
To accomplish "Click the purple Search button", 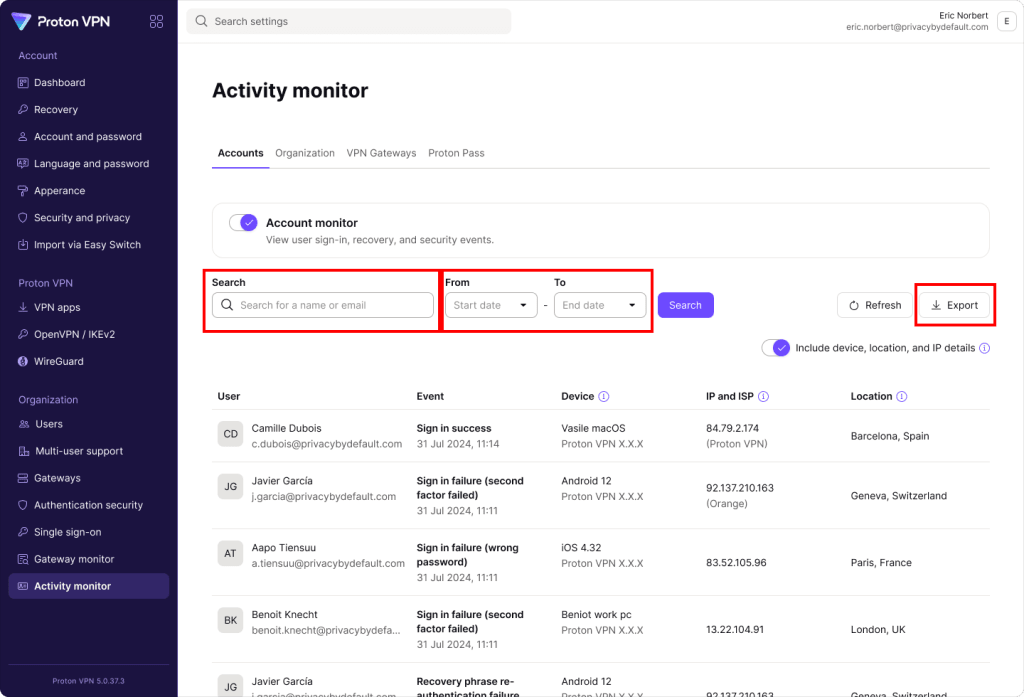I will [x=685, y=305].
